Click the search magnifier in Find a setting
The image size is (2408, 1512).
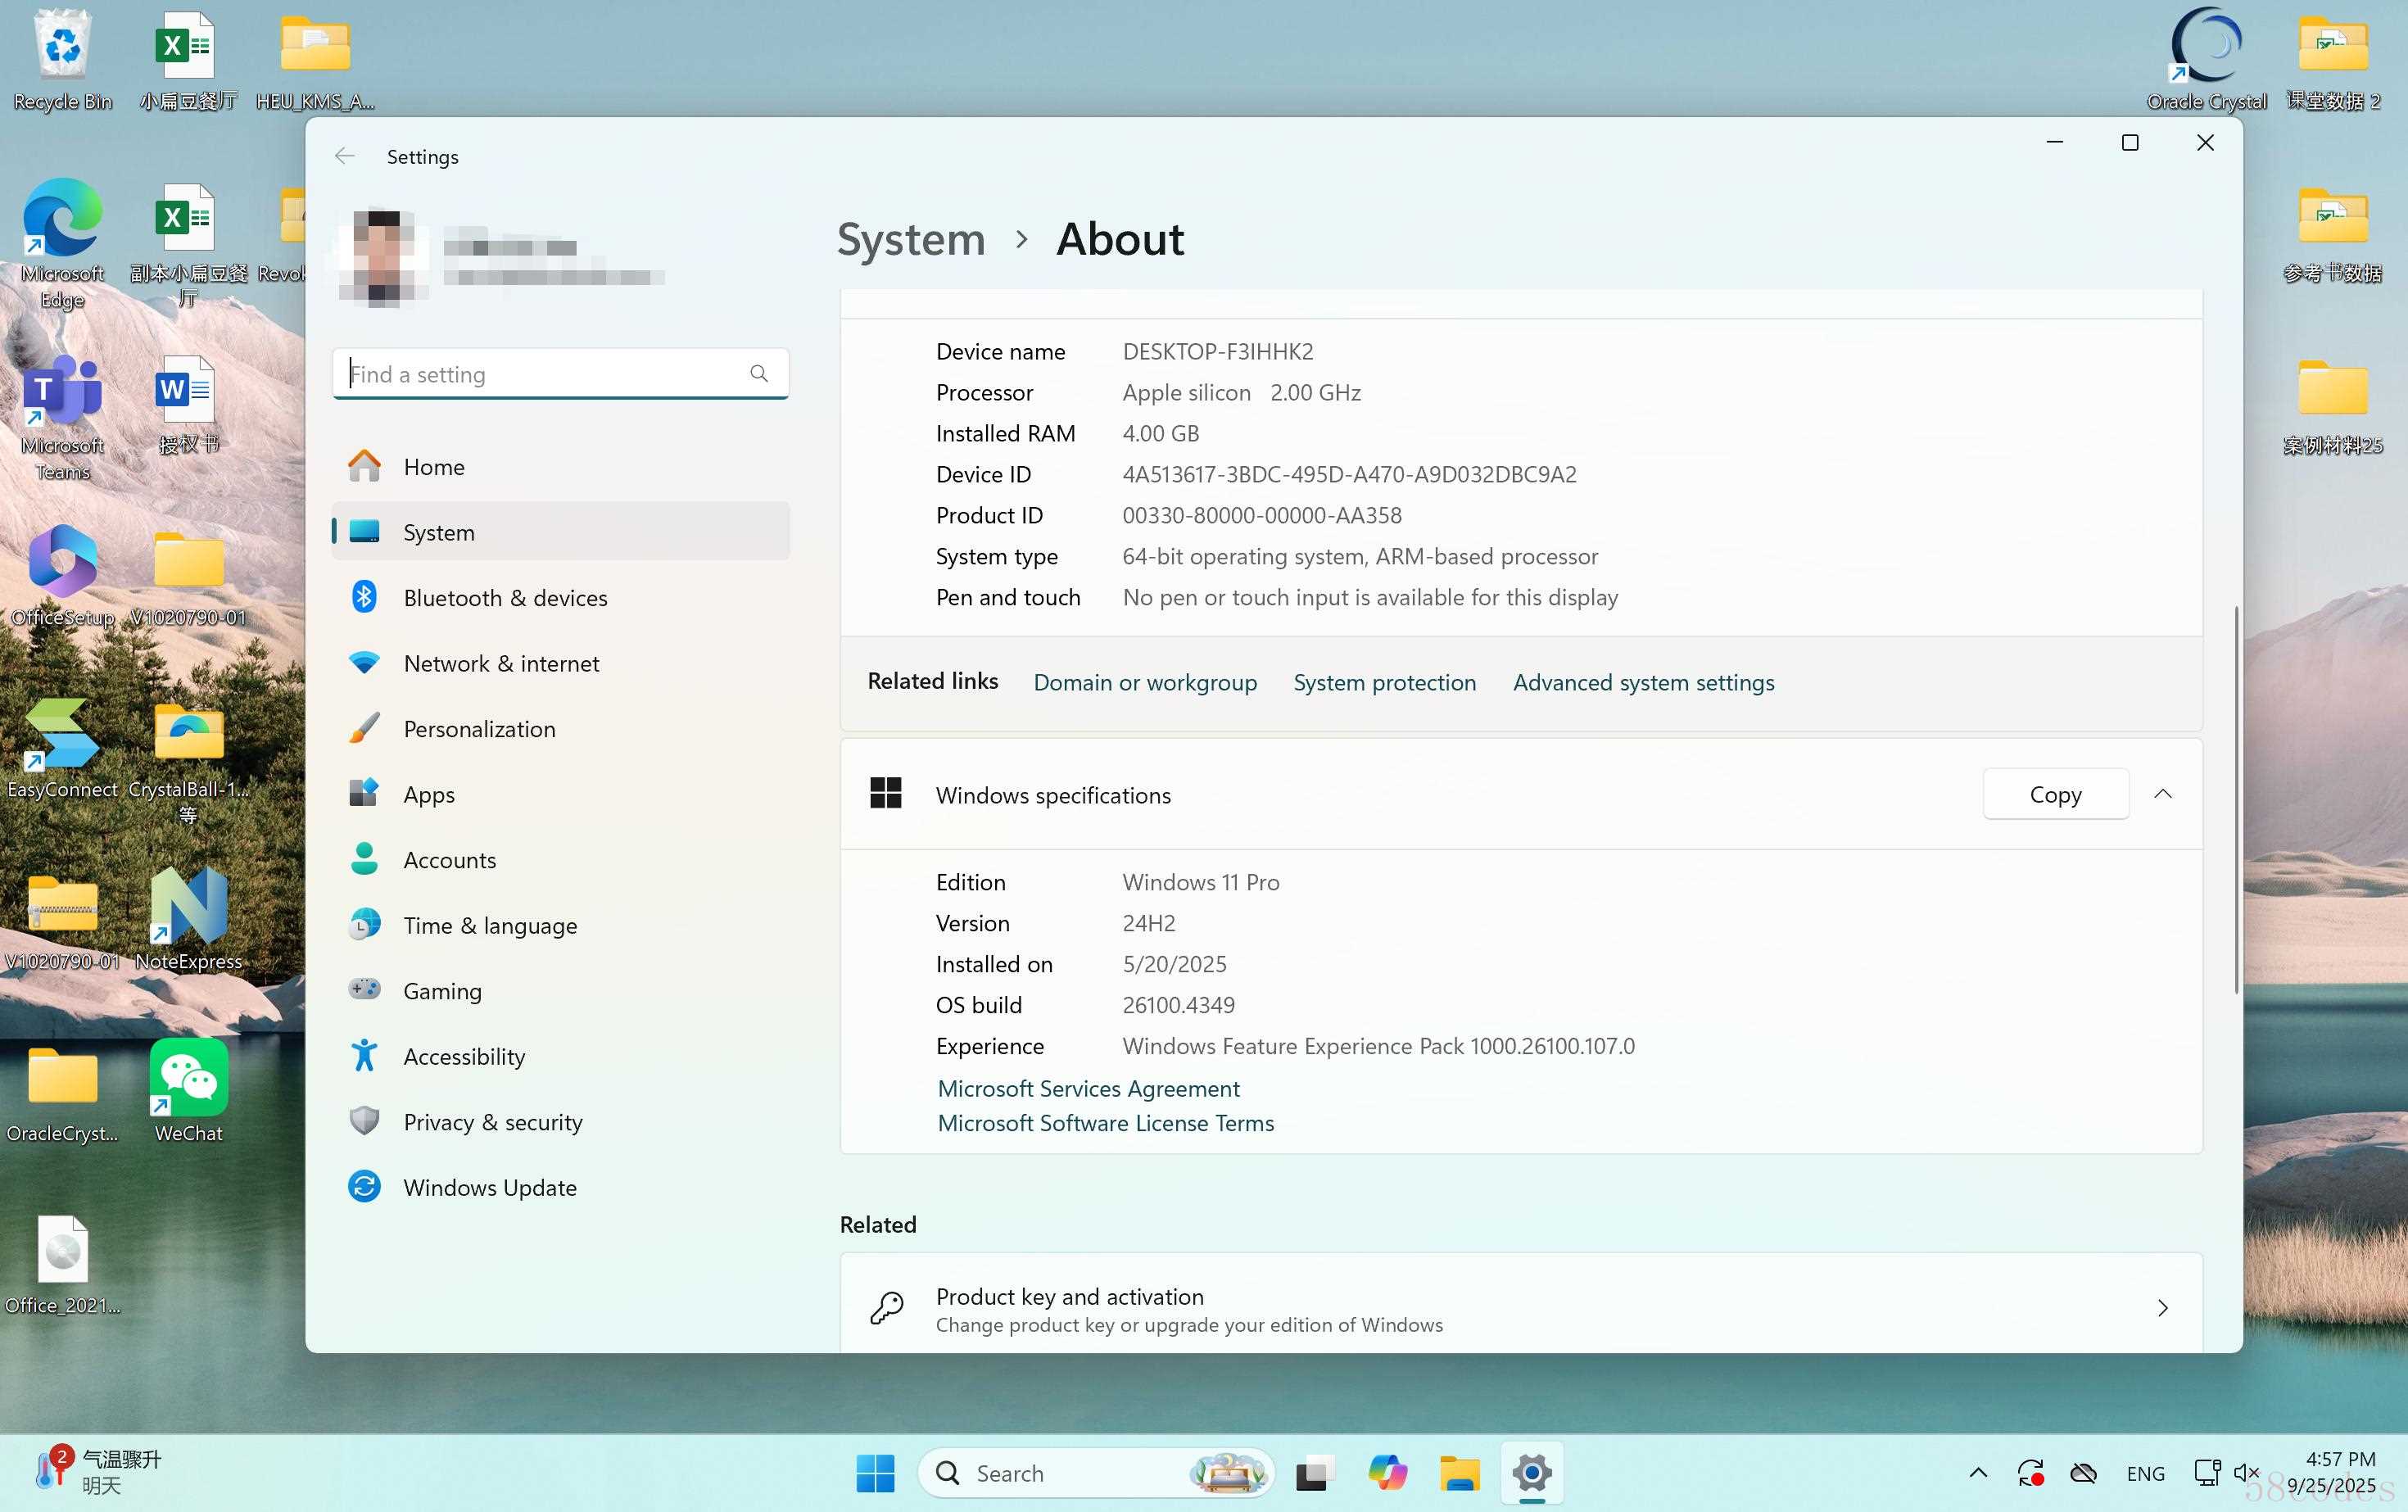coord(759,374)
